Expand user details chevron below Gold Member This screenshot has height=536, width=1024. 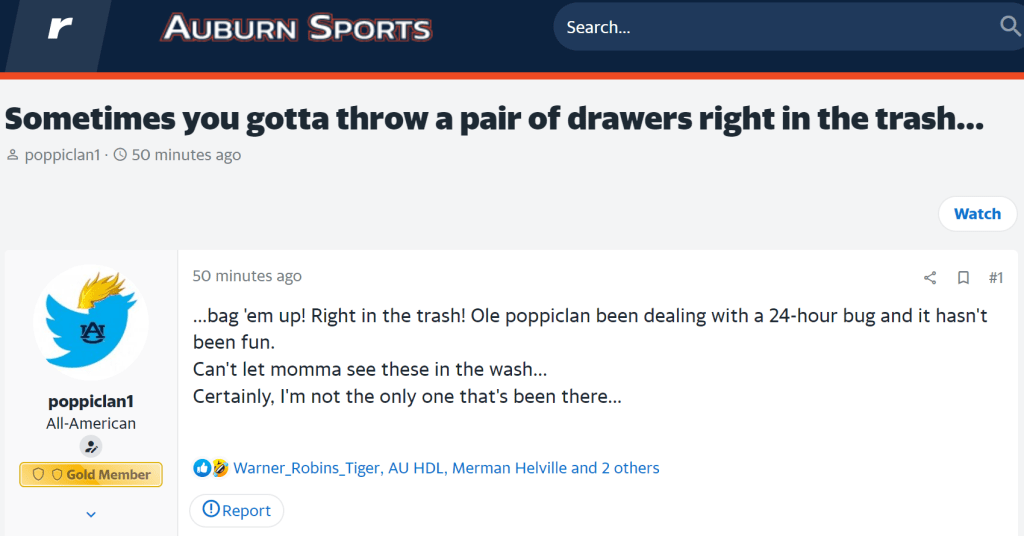91,514
